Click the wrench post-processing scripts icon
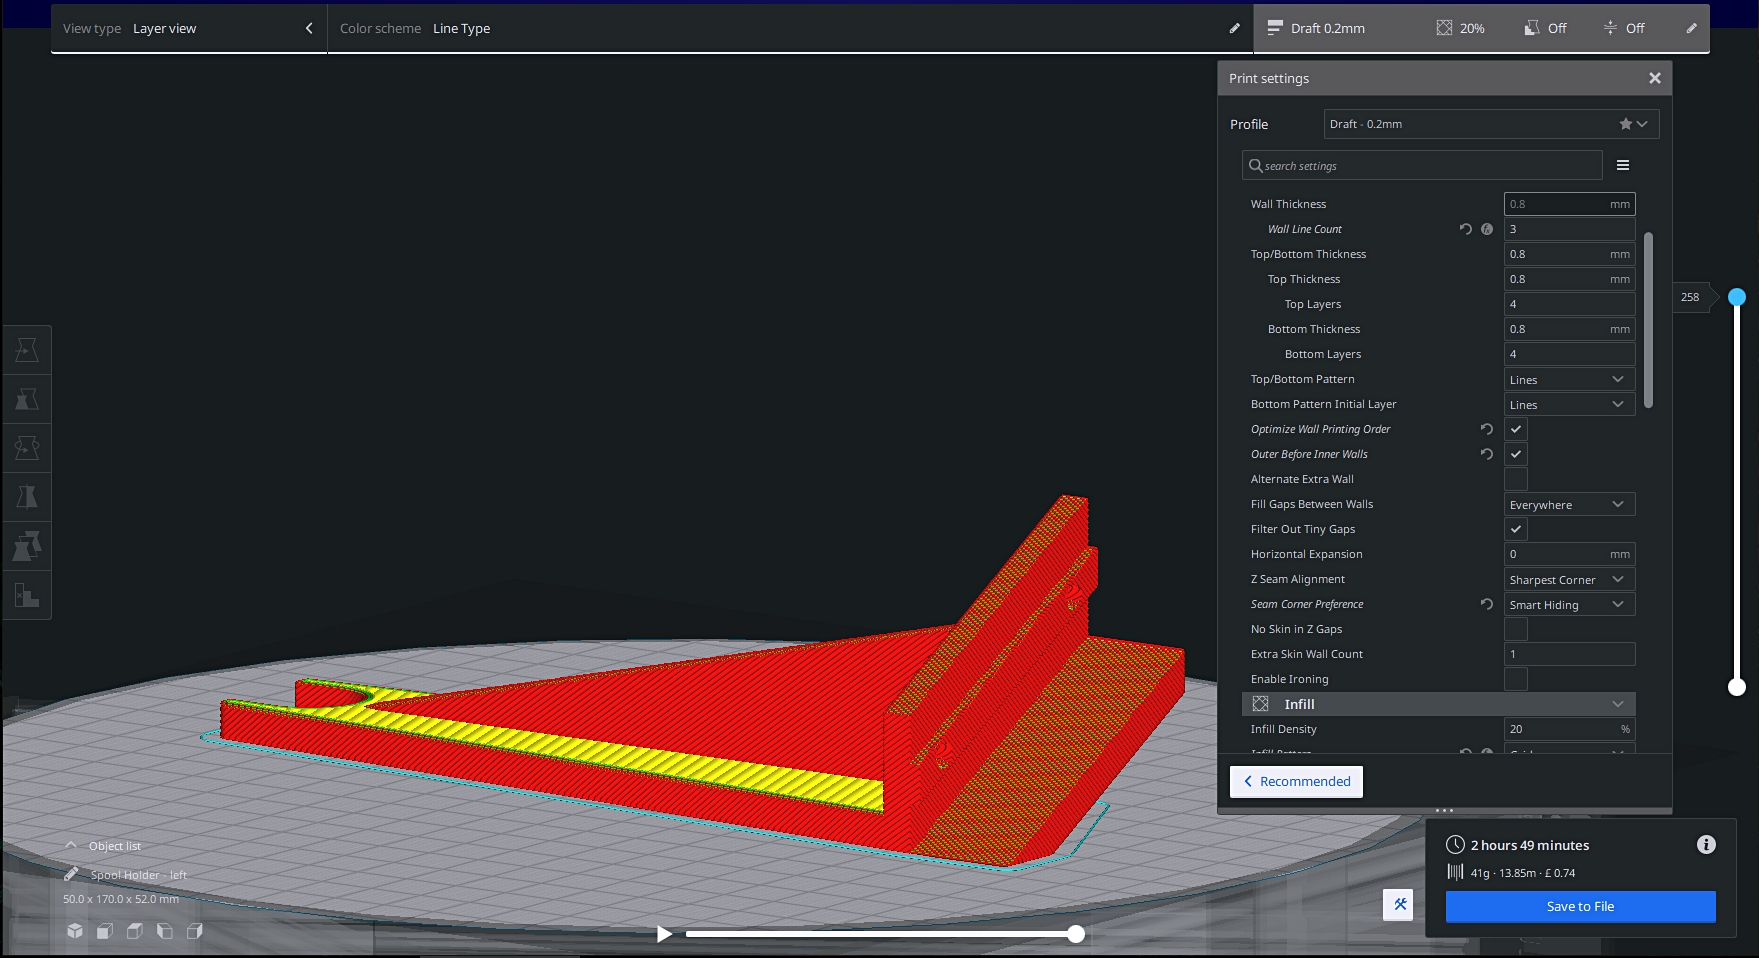This screenshot has width=1759, height=958. click(1399, 904)
